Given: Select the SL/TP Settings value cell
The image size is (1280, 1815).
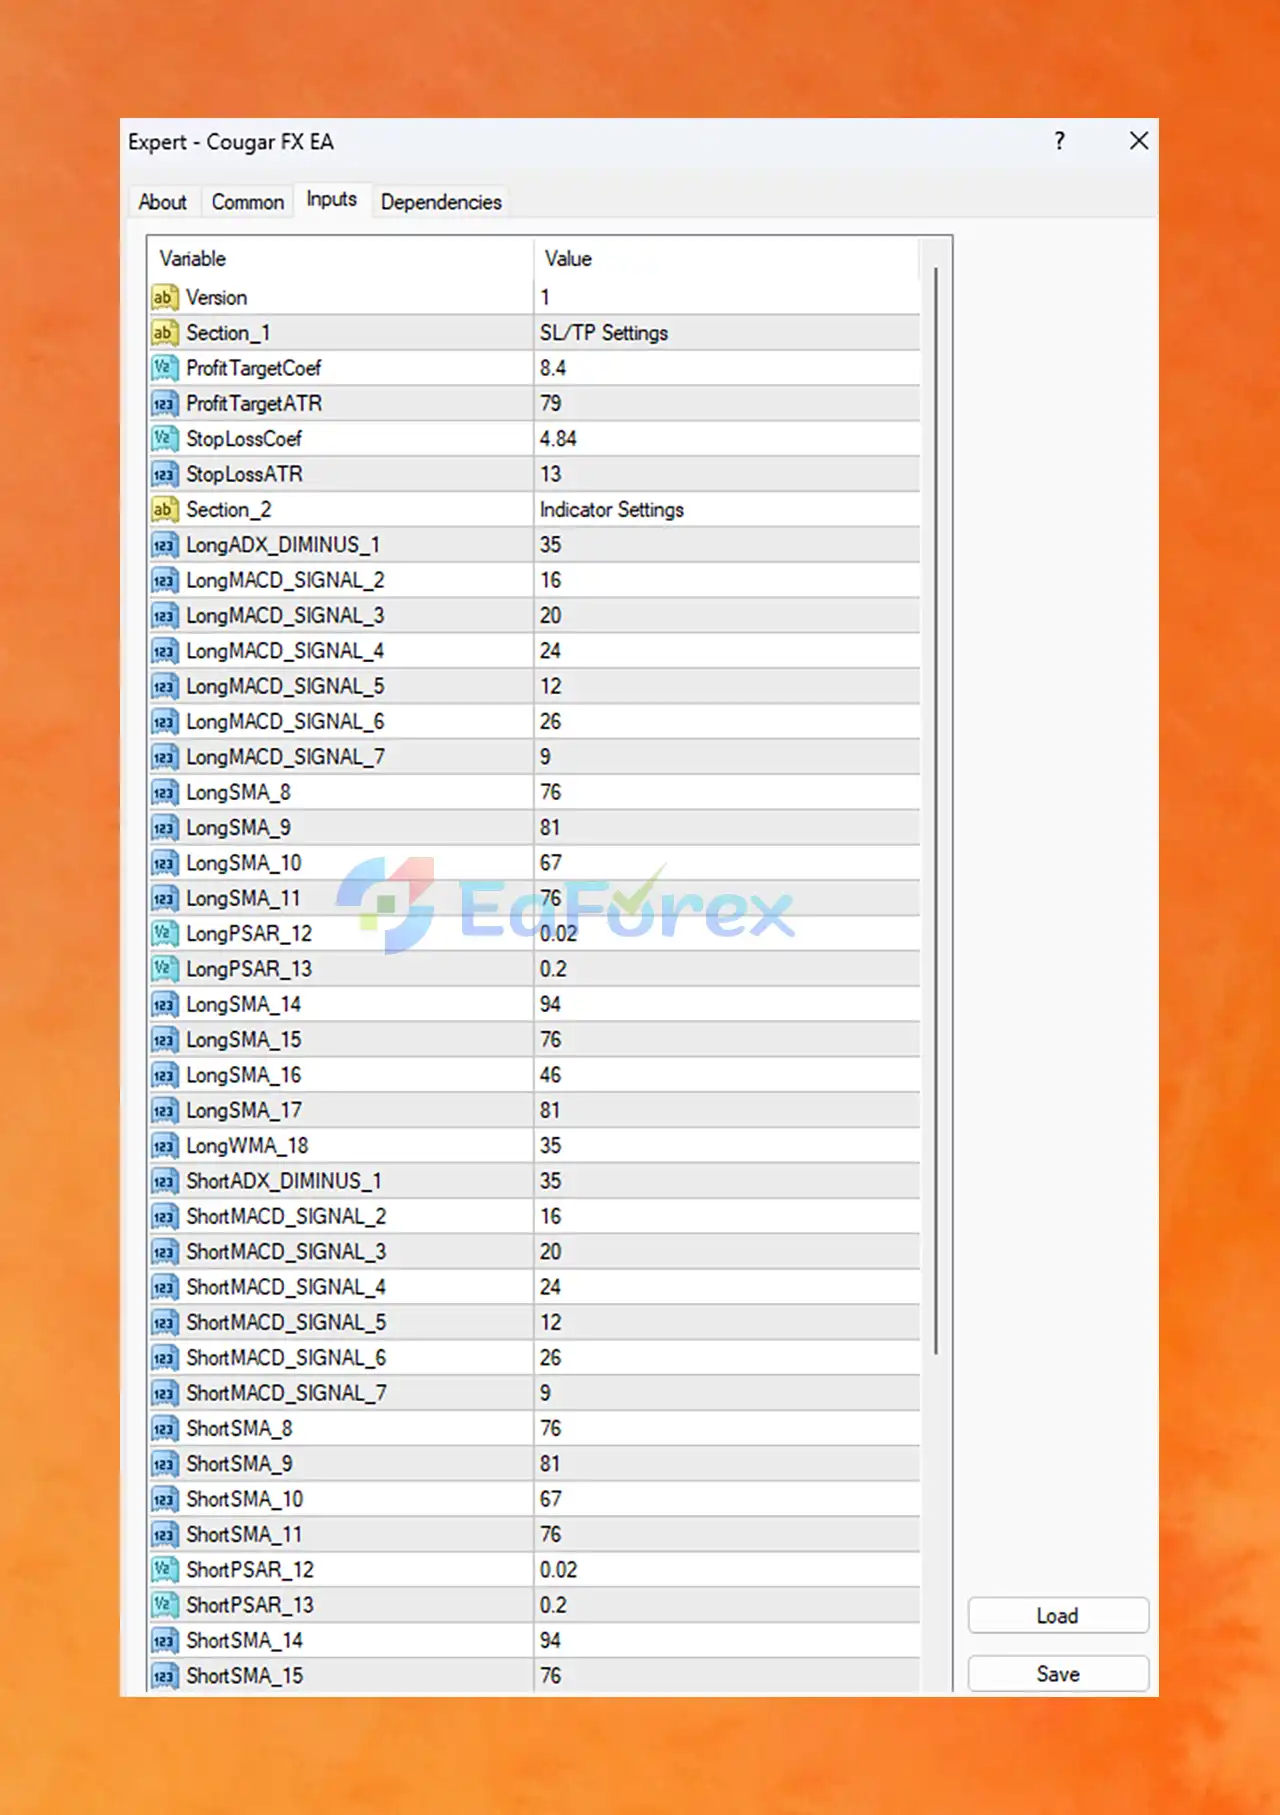Looking at the screenshot, I should coord(727,333).
